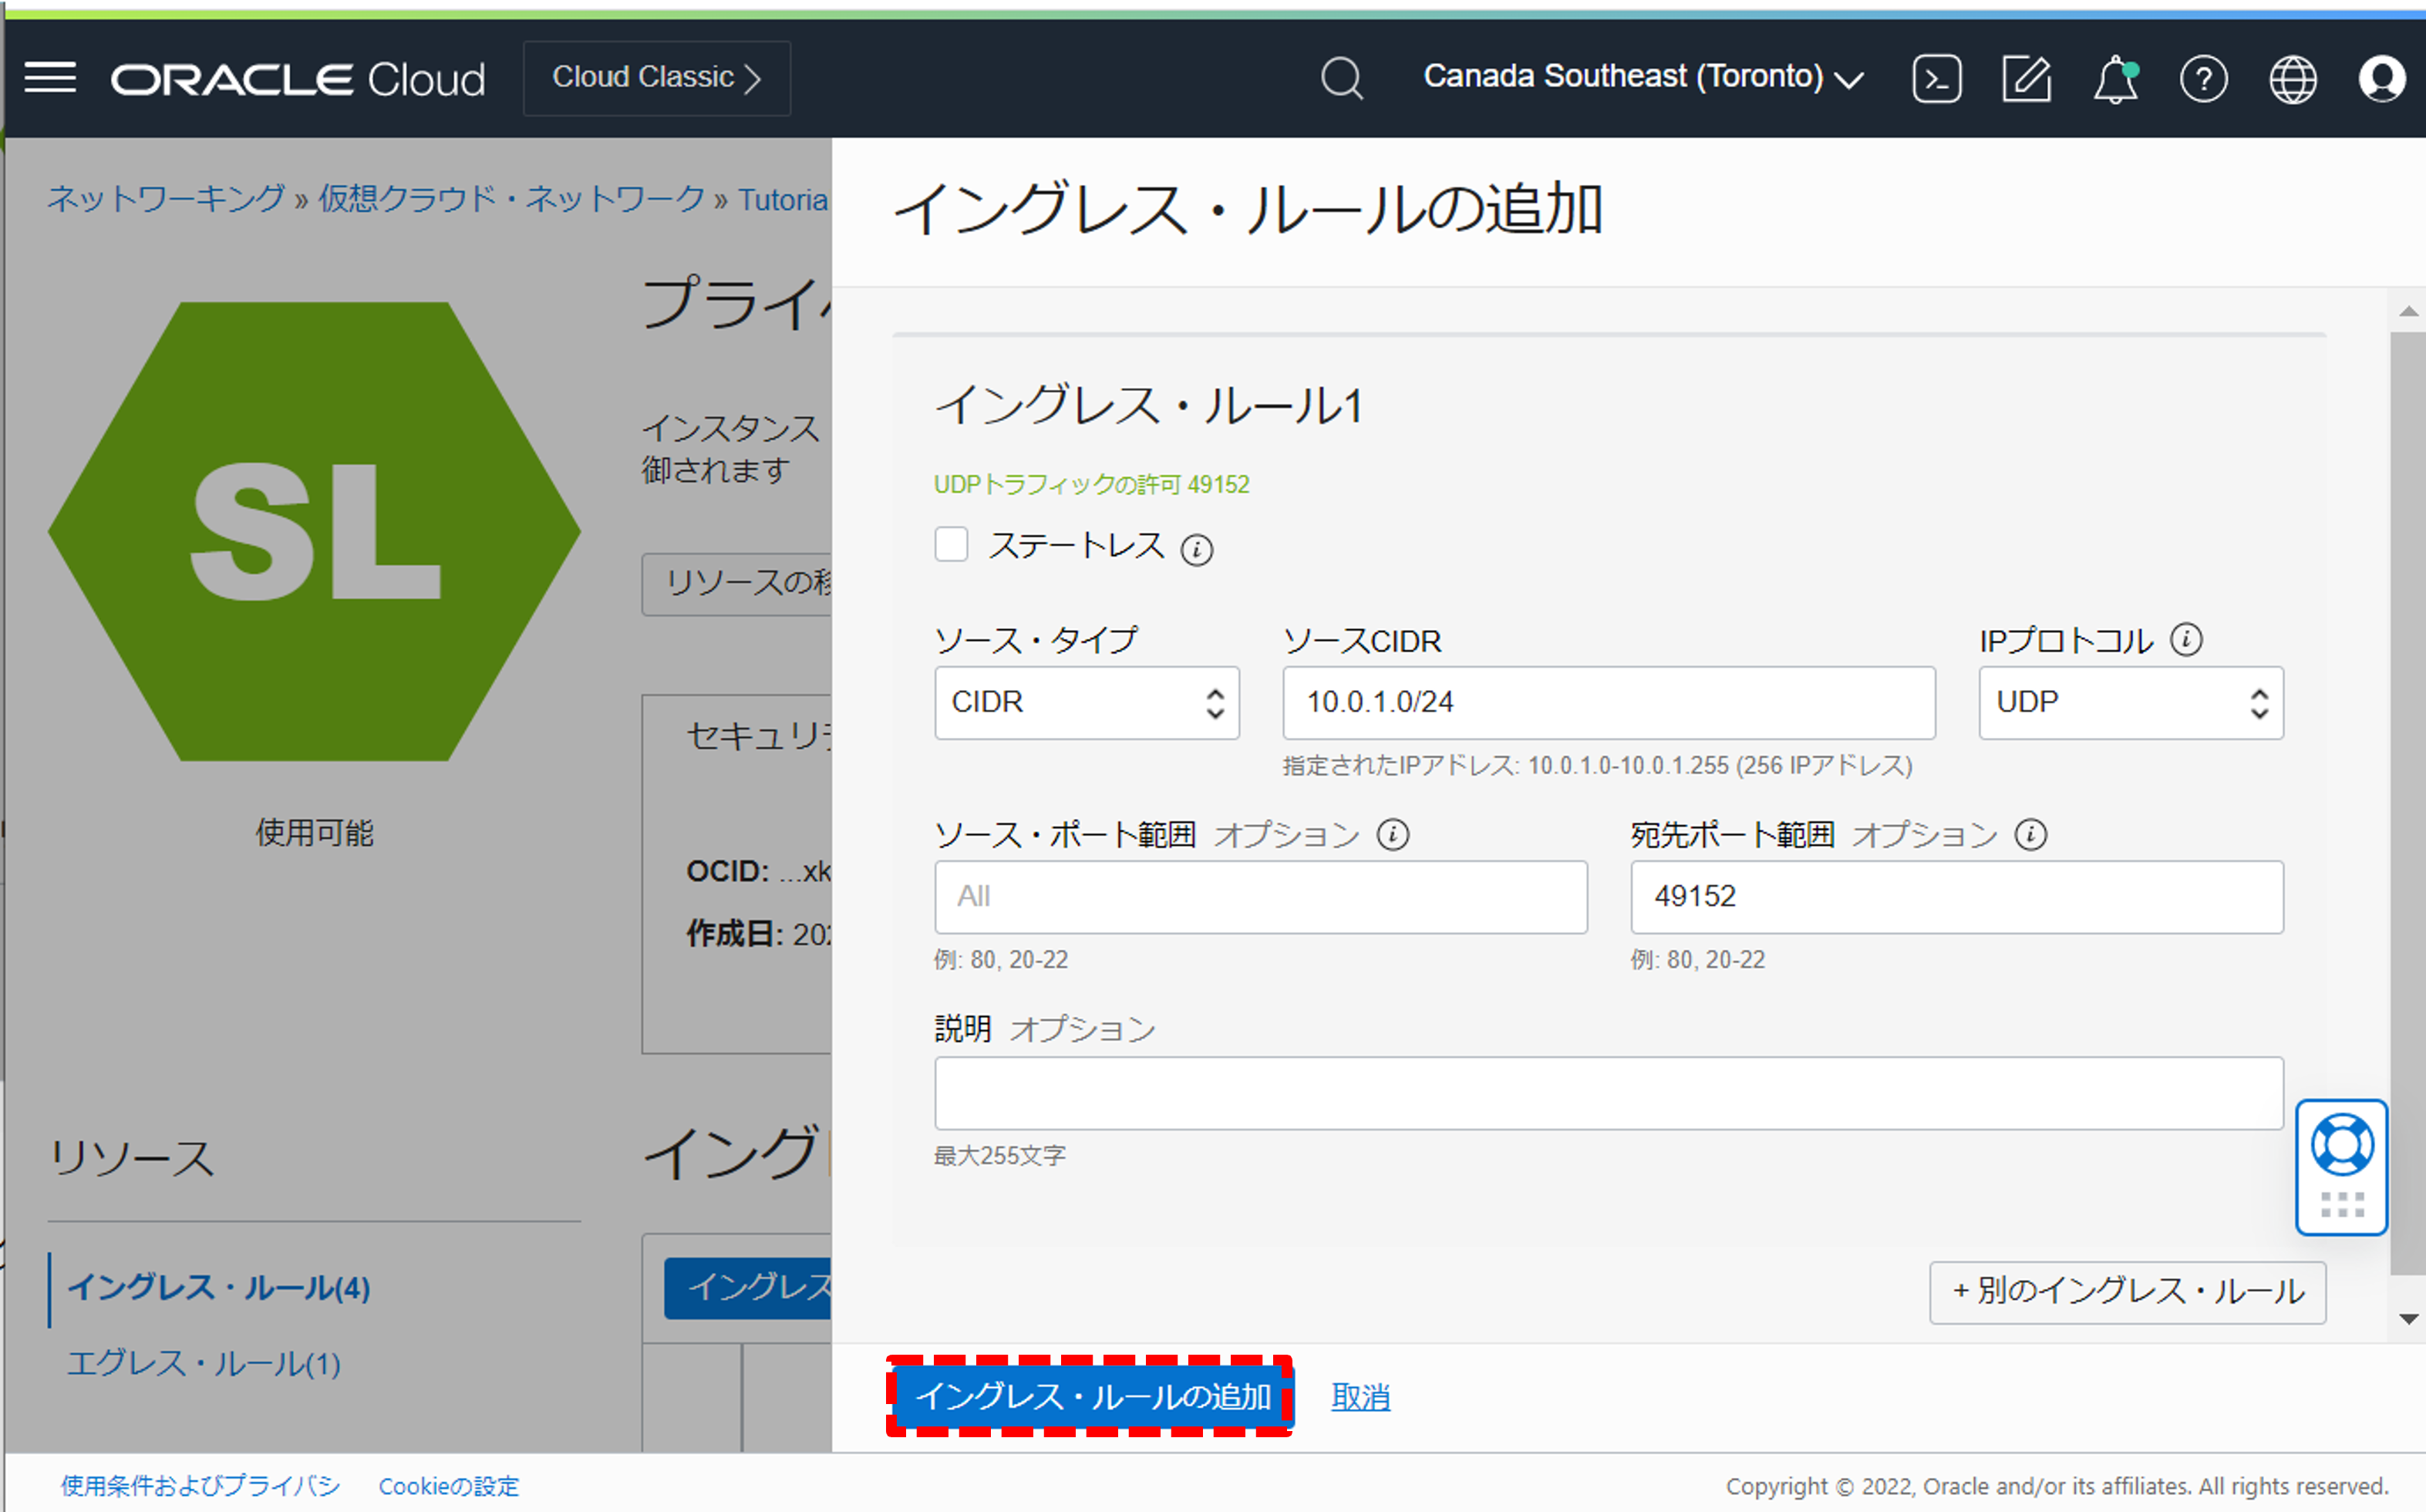Open the navigation hamburger menu

click(49, 78)
